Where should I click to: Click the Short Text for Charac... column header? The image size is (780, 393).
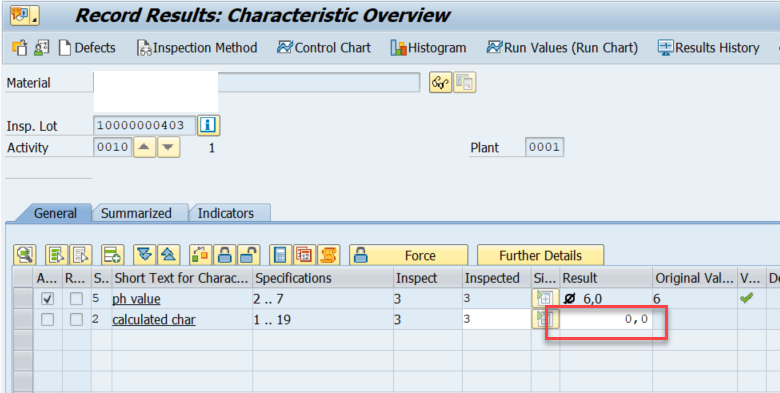pyautogui.click(x=182, y=278)
